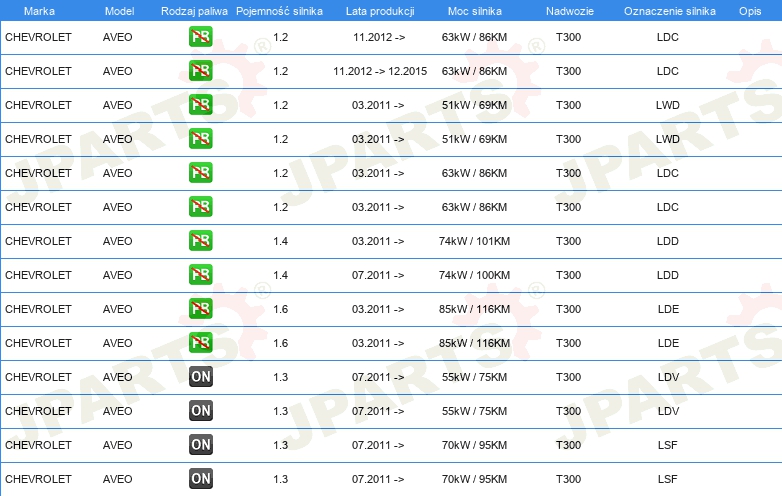Click the Nadwozie column header
The width and height of the screenshot is (782, 496).
[x=570, y=11]
